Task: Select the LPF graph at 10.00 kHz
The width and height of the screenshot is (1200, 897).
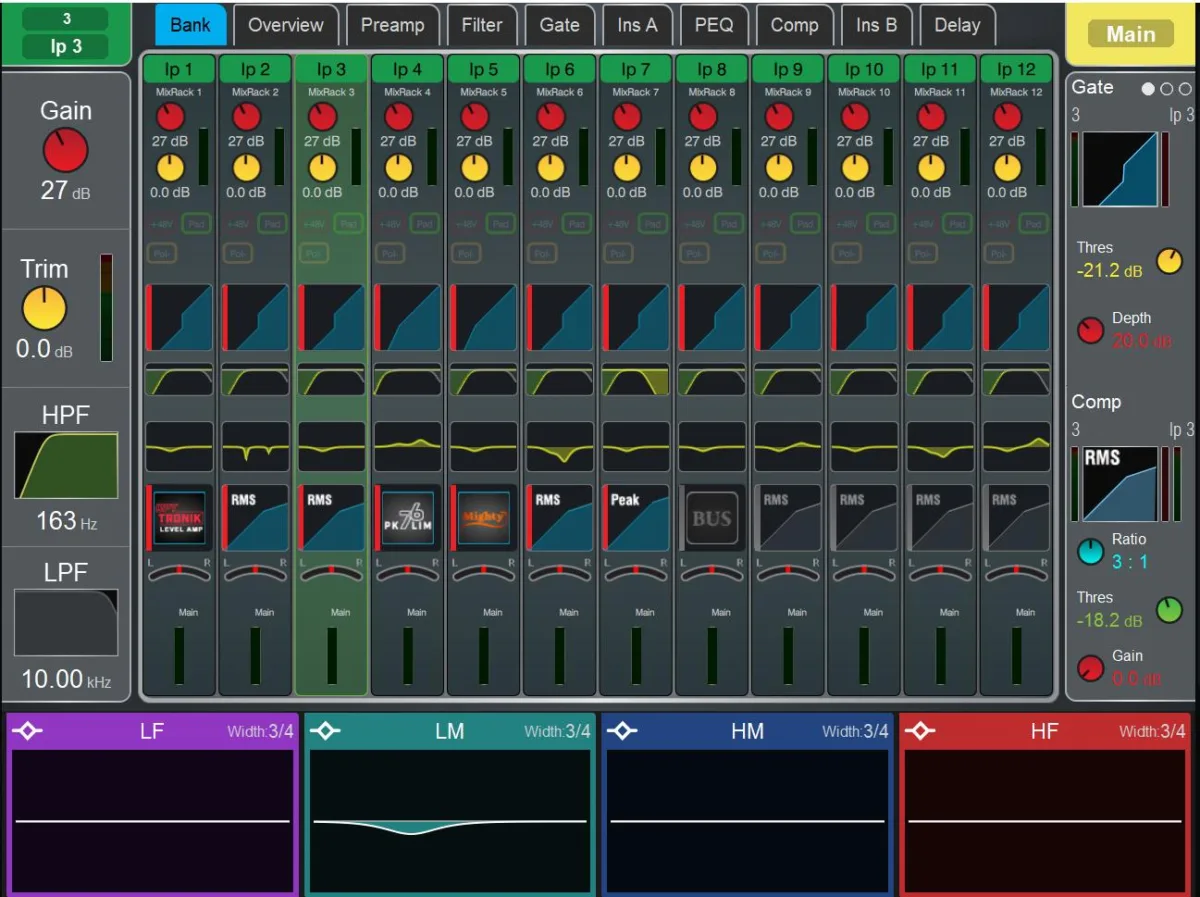Action: click(x=66, y=622)
